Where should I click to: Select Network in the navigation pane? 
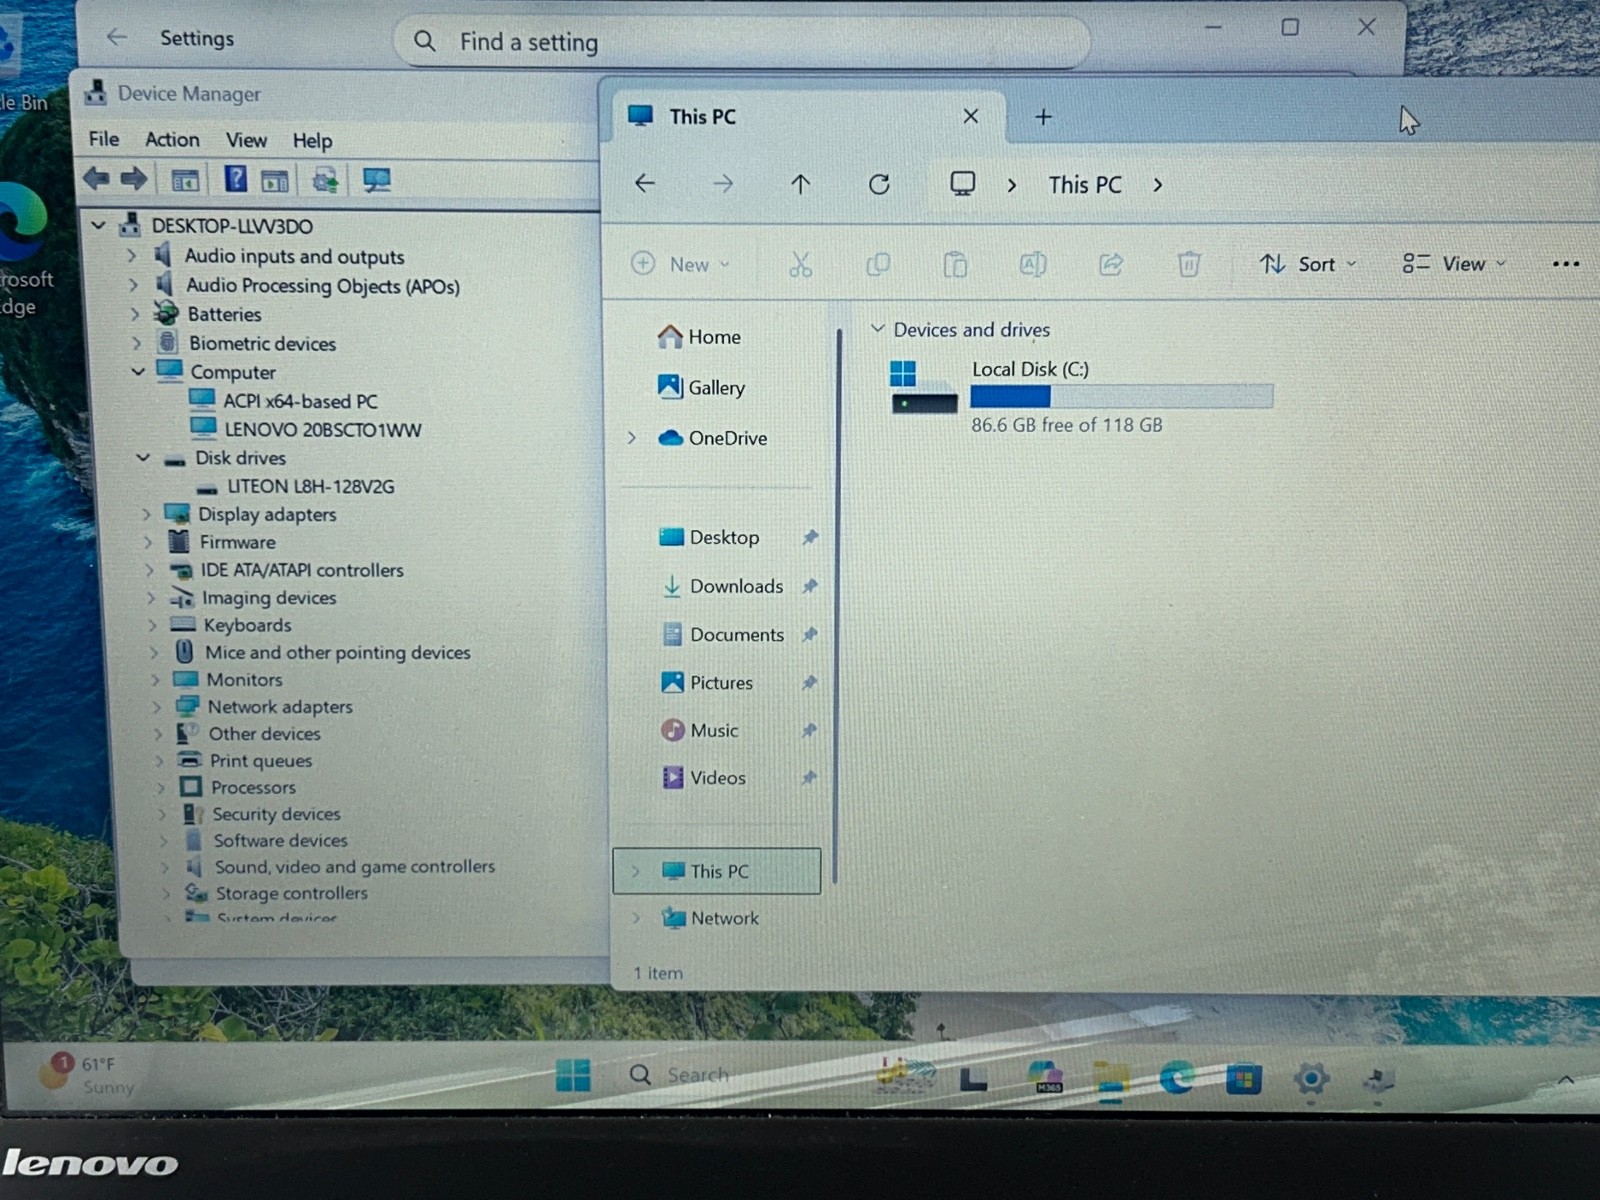coord(710,918)
